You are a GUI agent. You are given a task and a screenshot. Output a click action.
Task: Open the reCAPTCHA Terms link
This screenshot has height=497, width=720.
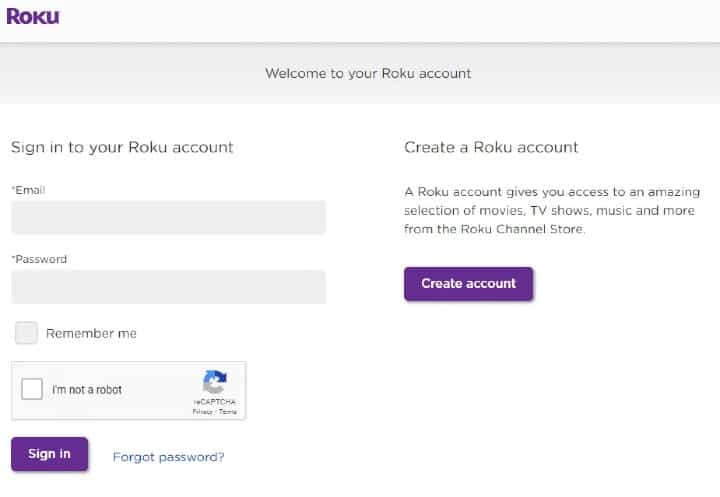[228, 412]
